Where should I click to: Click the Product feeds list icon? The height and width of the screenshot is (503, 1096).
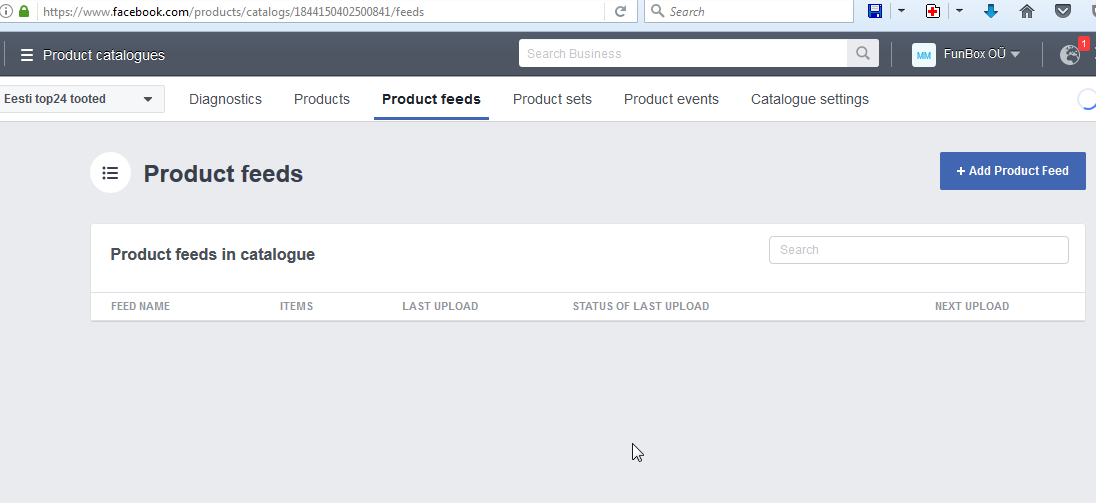[110, 173]
